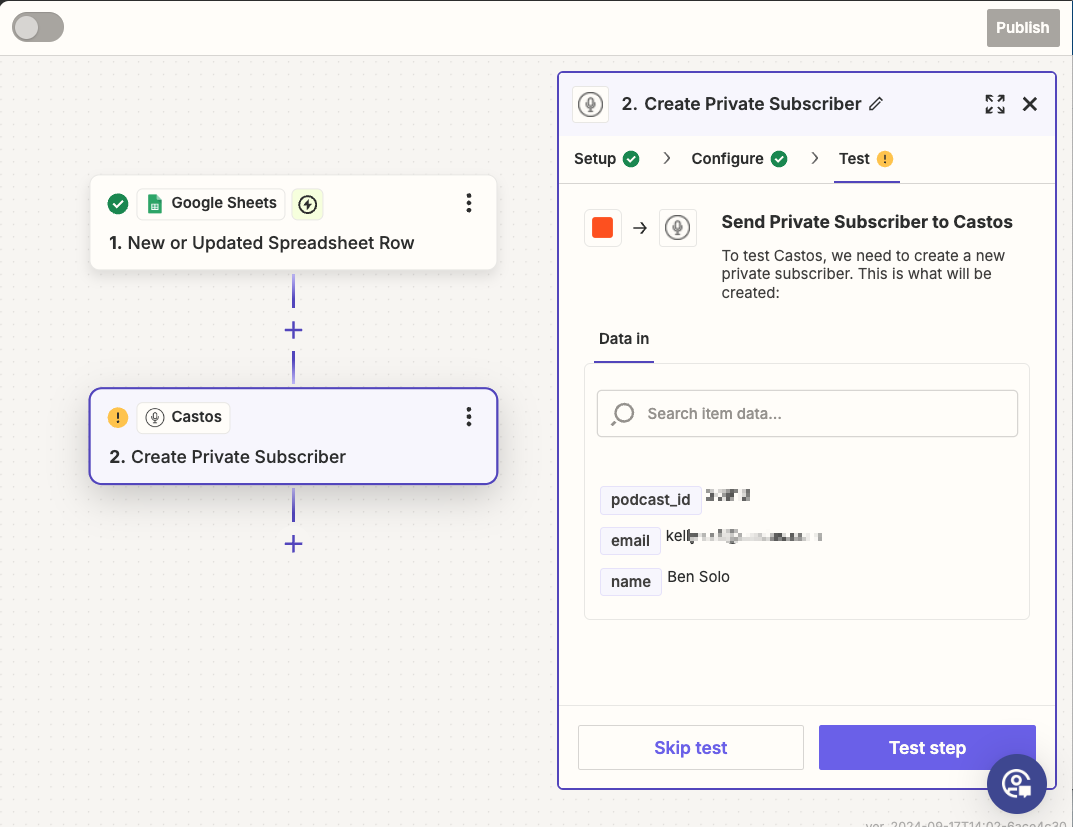Click the arrow between source and Castos icons
This screenshot has width=1073, height=827.
pos(640,228)
